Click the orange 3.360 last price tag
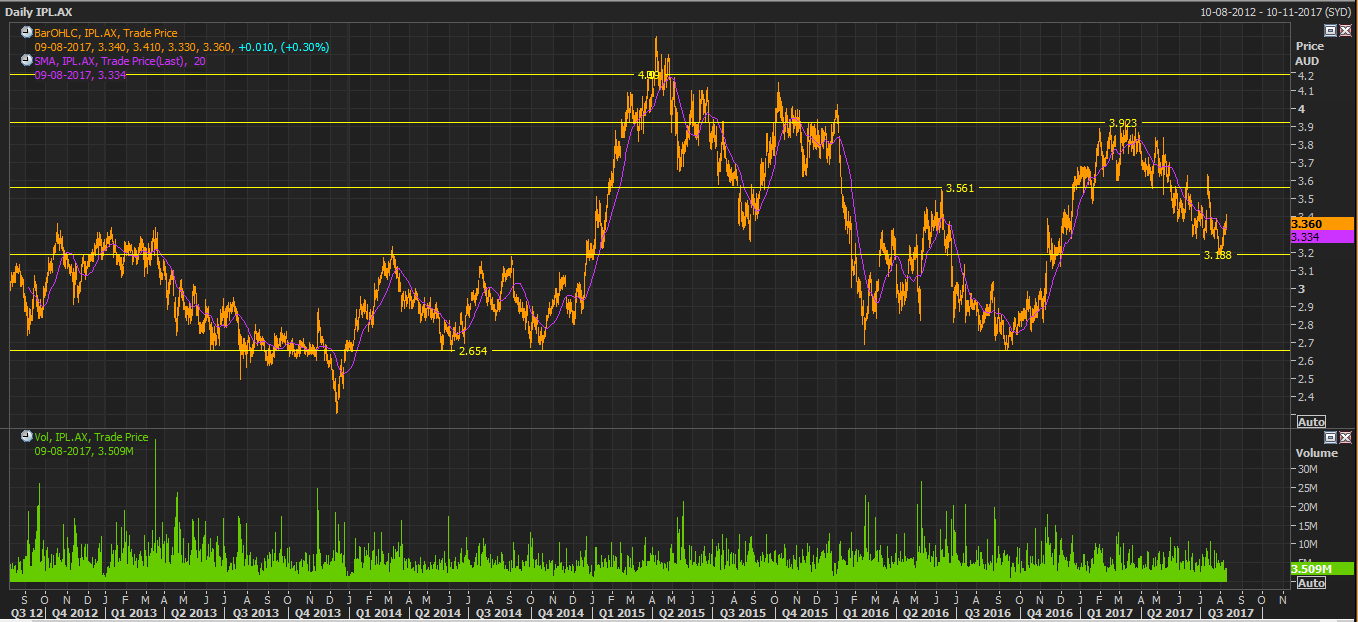The height and width of the screenshot is (622, 1358). 1321,224
